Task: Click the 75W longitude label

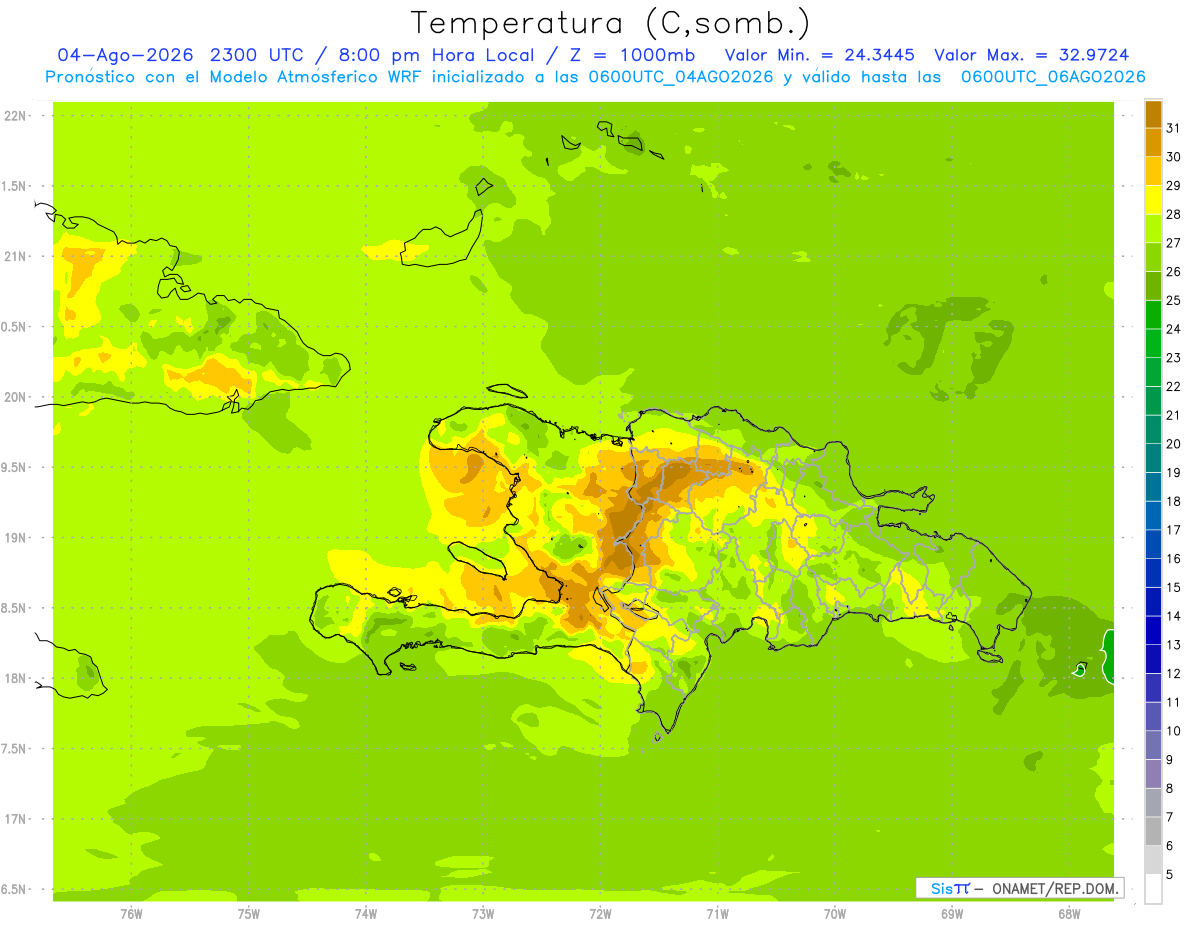Action: point(249,914)
